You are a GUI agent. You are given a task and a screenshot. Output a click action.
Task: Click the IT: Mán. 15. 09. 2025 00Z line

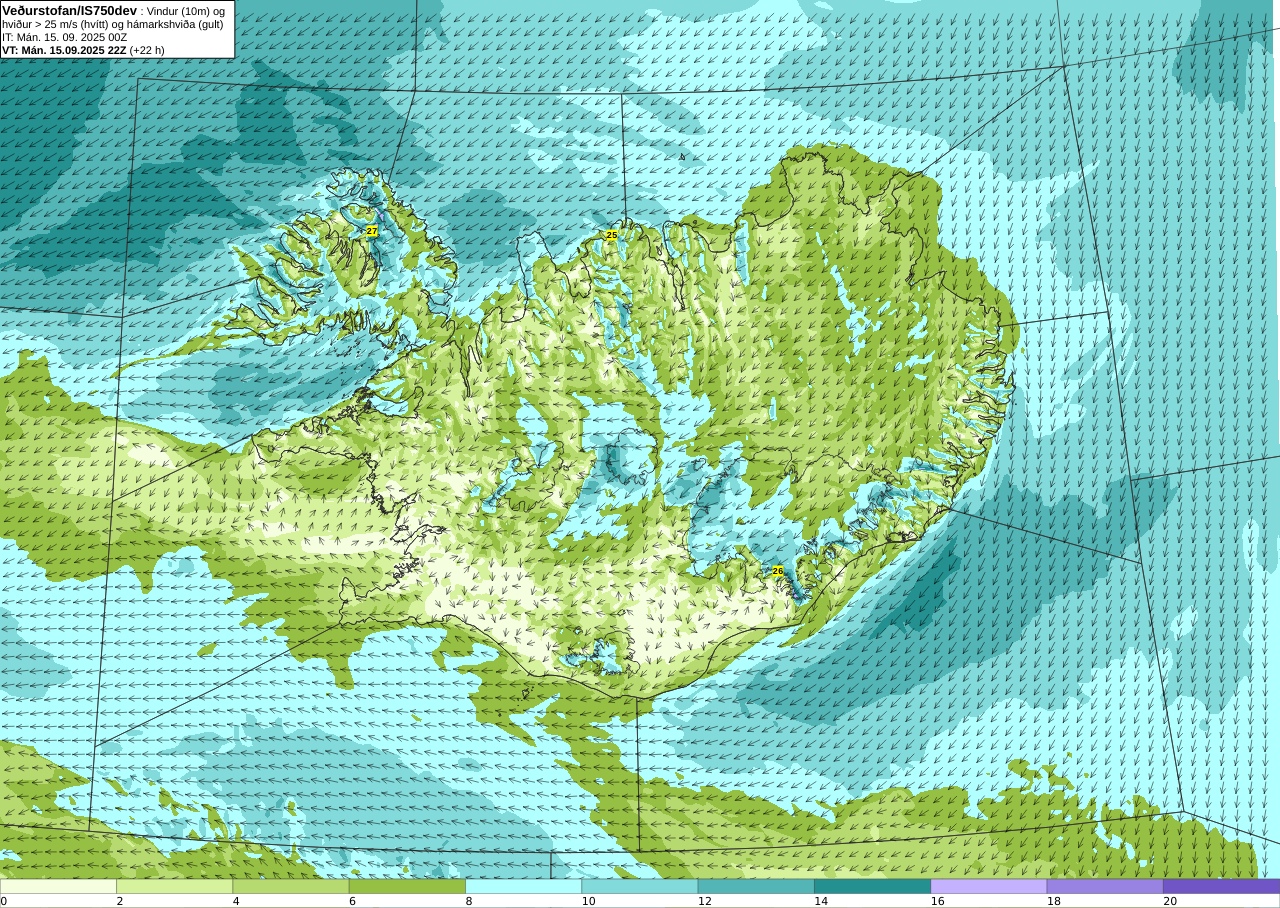pos(64,37)
